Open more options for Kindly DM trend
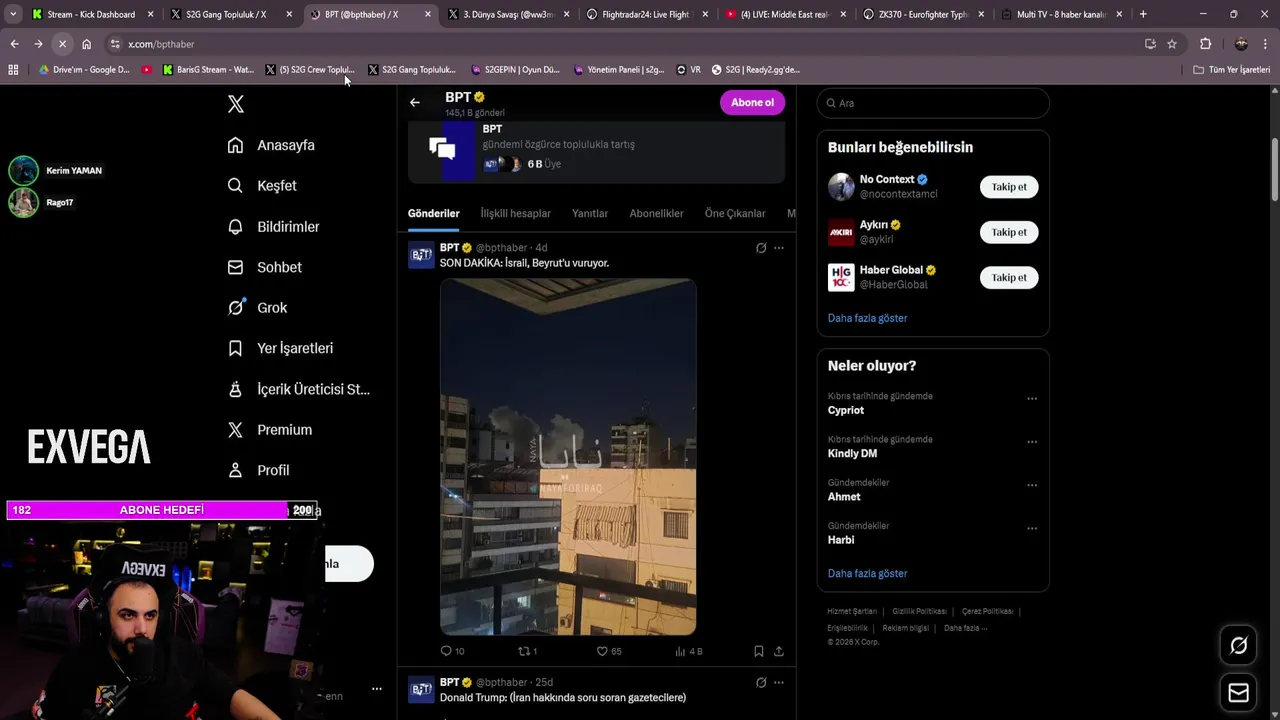Image resolution: width=1280 pixels, height=720 pixels. tap(1032, 441)
